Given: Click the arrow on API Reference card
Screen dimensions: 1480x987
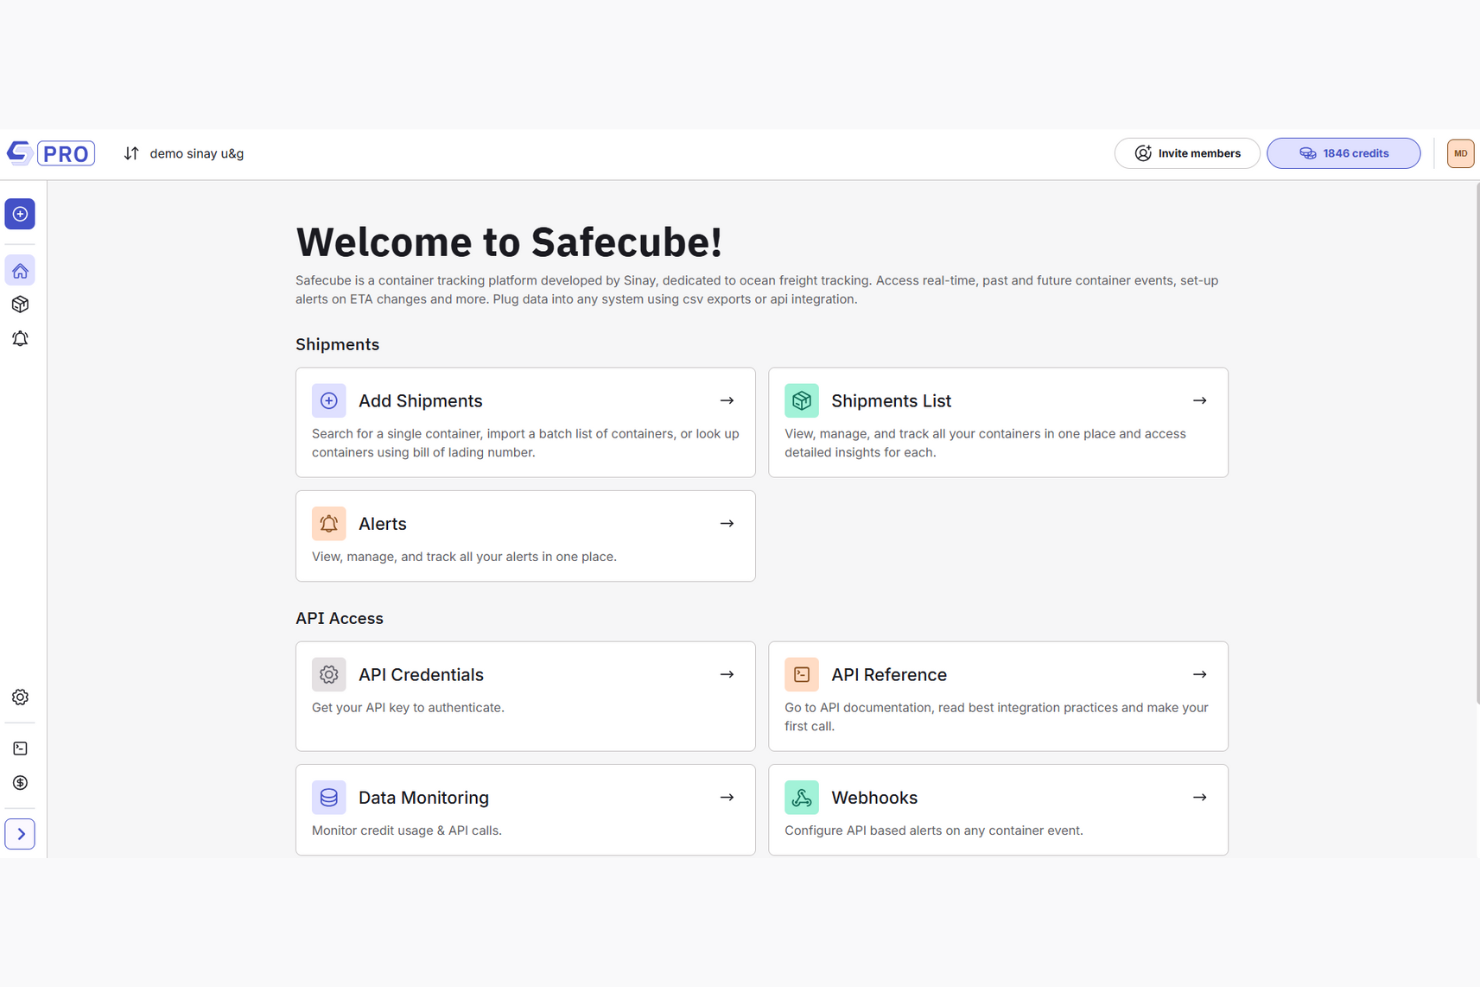Looking at the screenshot, I should point(1200,675).
